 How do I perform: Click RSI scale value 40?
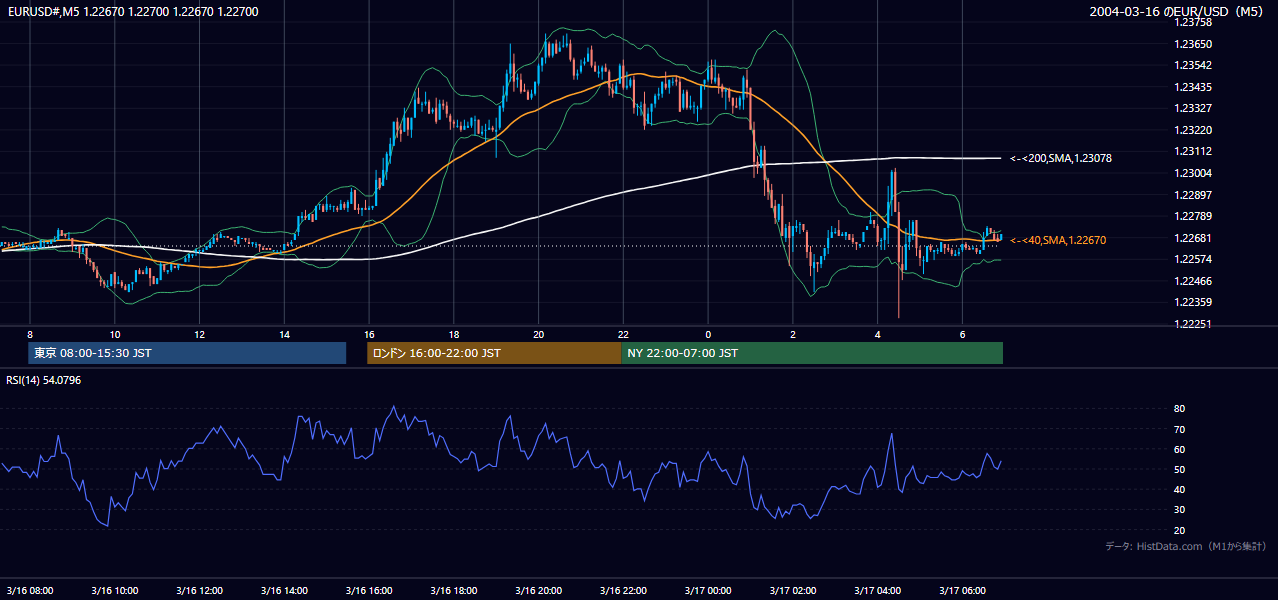(1180, 489)
